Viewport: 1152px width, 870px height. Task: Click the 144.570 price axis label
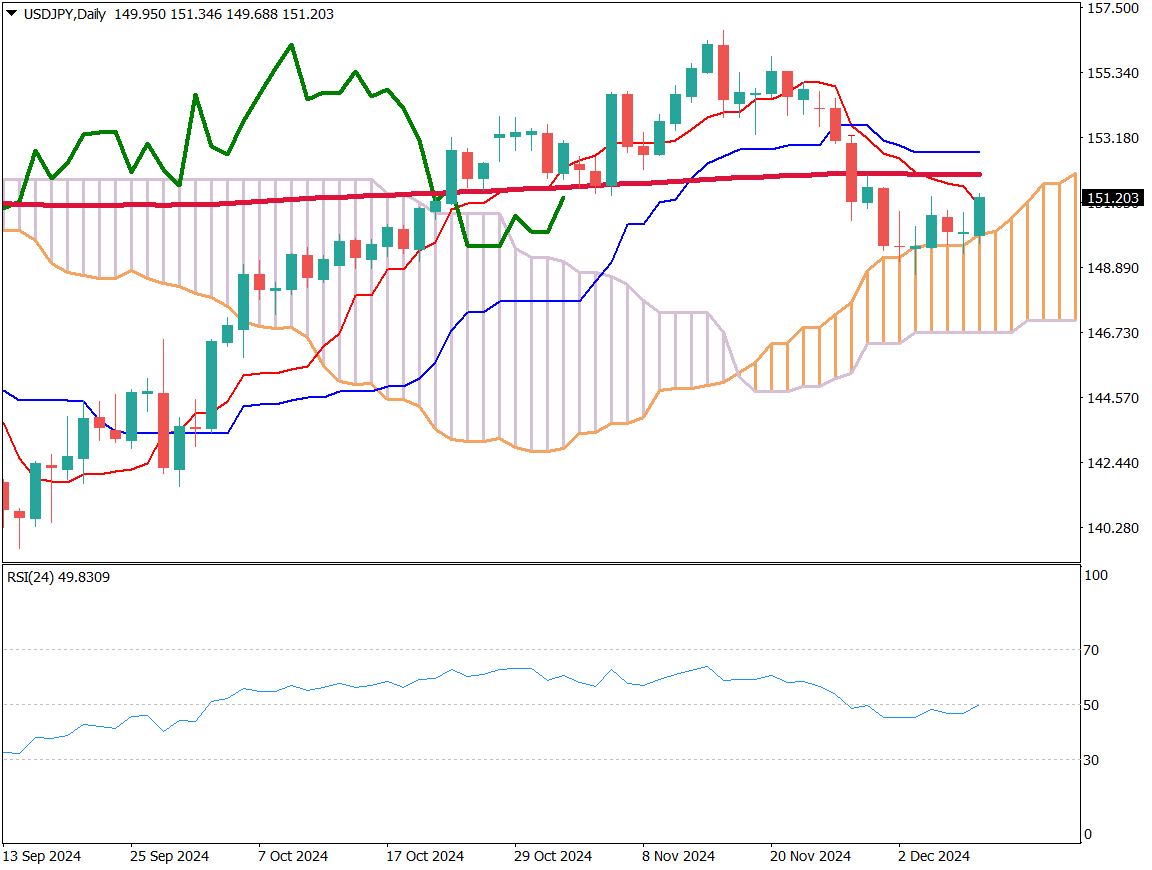(x=1113, y=398)
